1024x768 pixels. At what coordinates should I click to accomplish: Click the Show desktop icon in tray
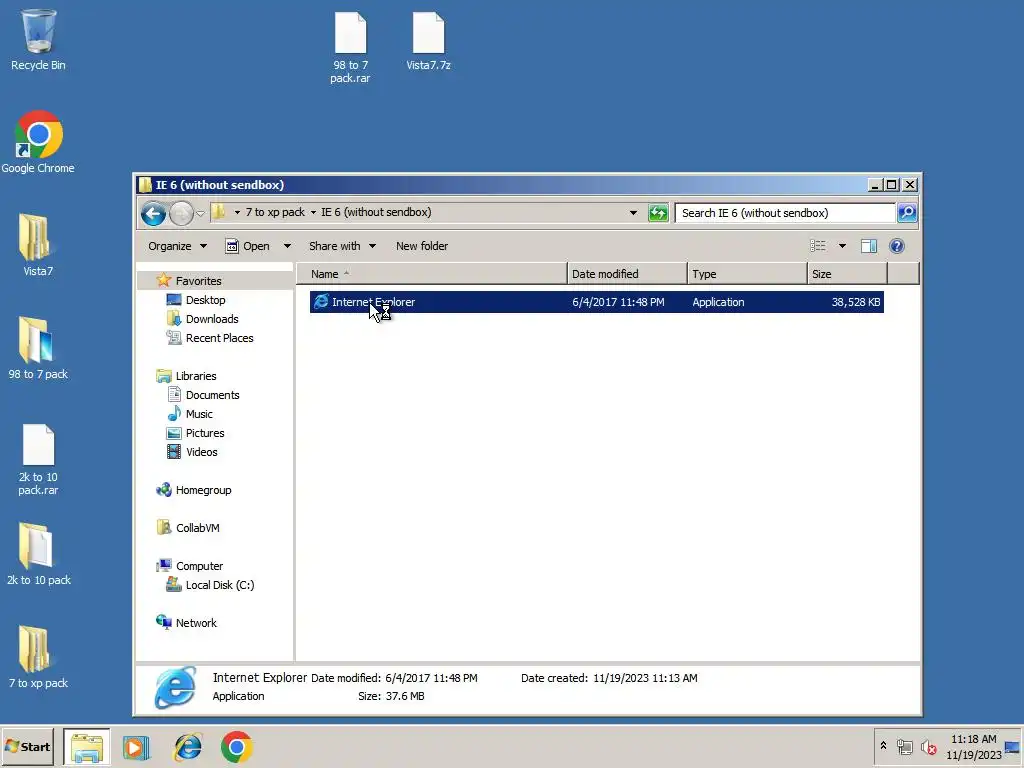click(1012, 747)
